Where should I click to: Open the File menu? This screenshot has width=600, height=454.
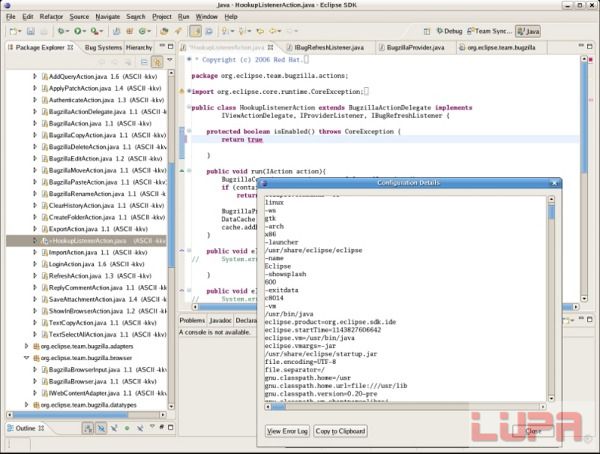(11, 17)
